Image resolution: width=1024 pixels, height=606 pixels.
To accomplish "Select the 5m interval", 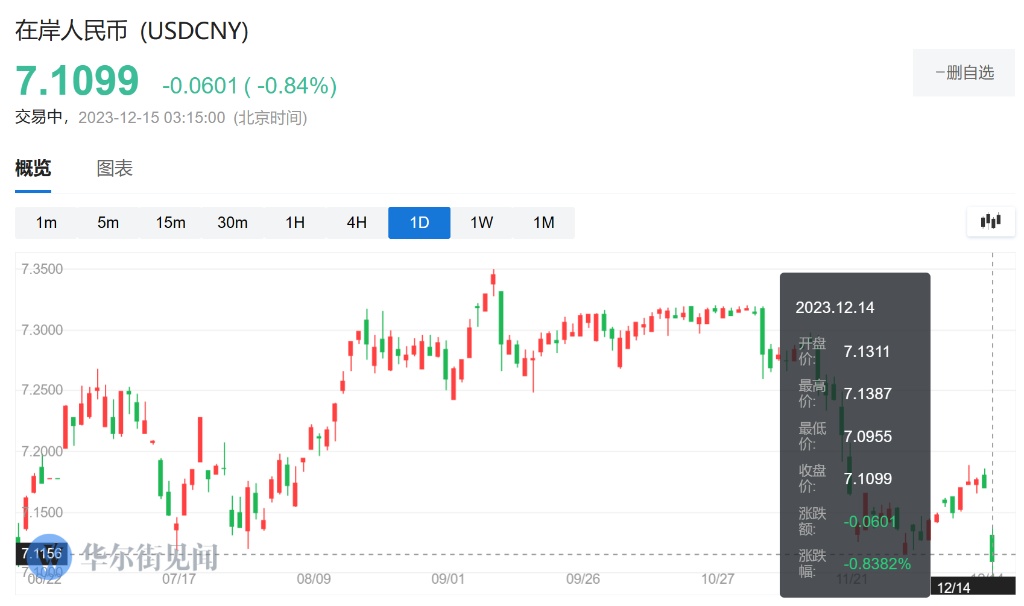I will click(108, 222).
